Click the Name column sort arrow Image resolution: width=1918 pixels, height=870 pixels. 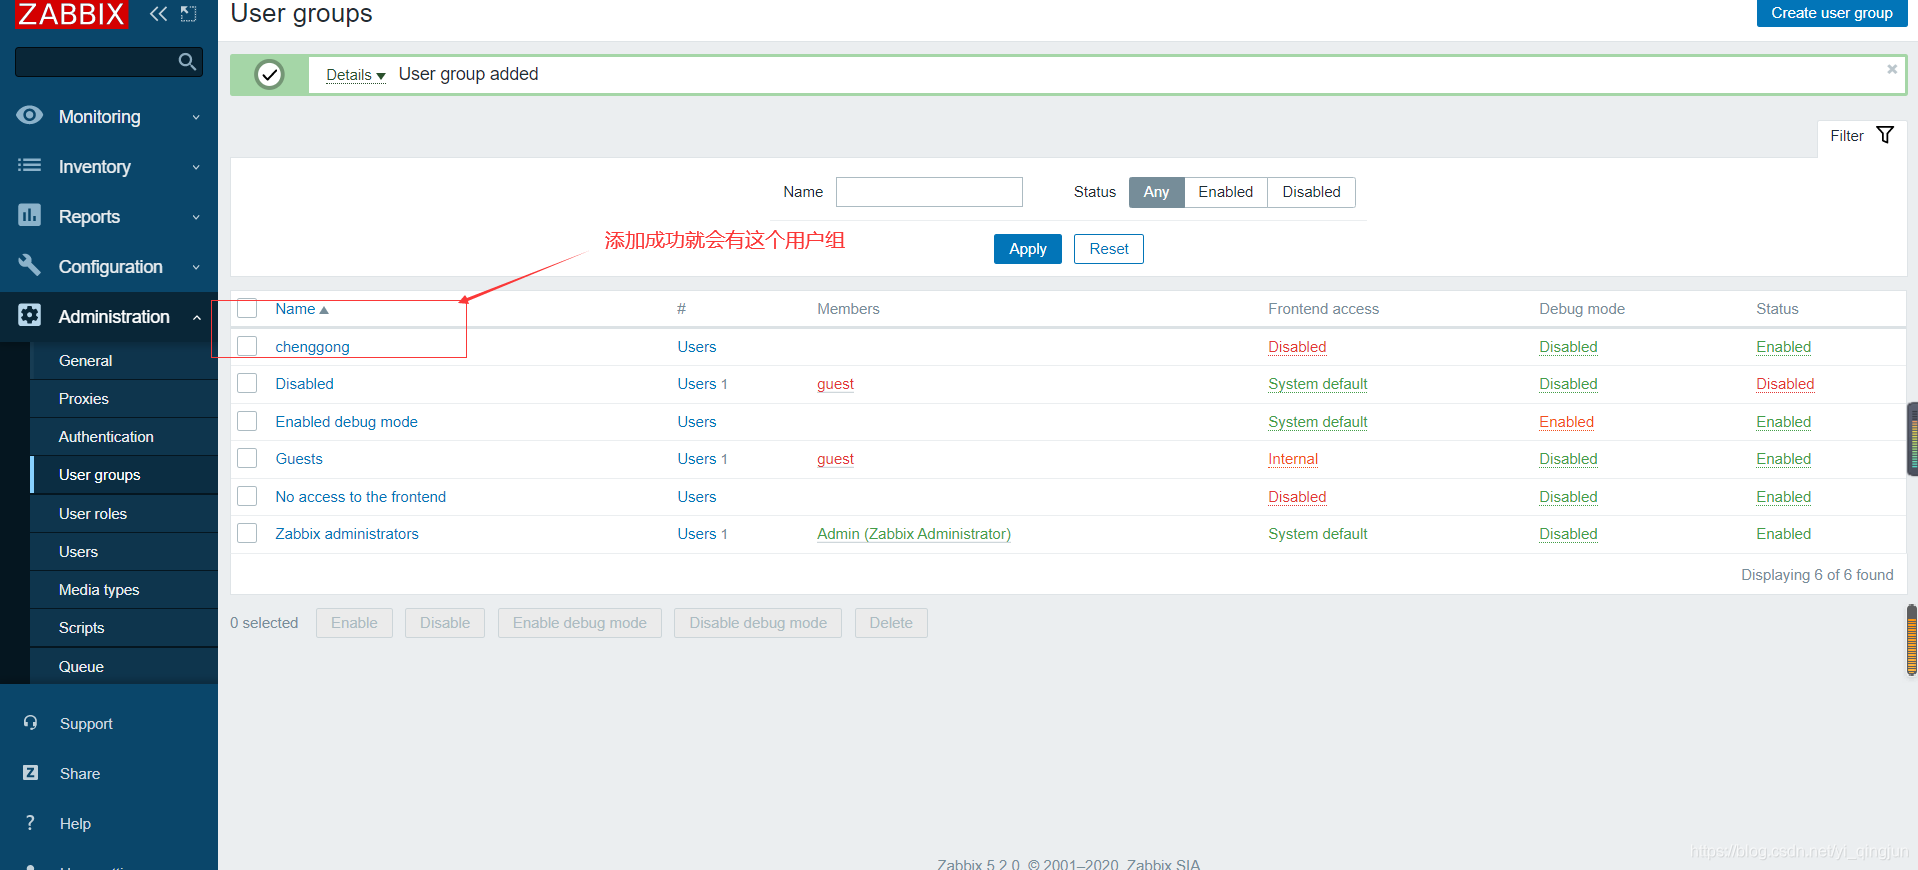pos(324,310)
